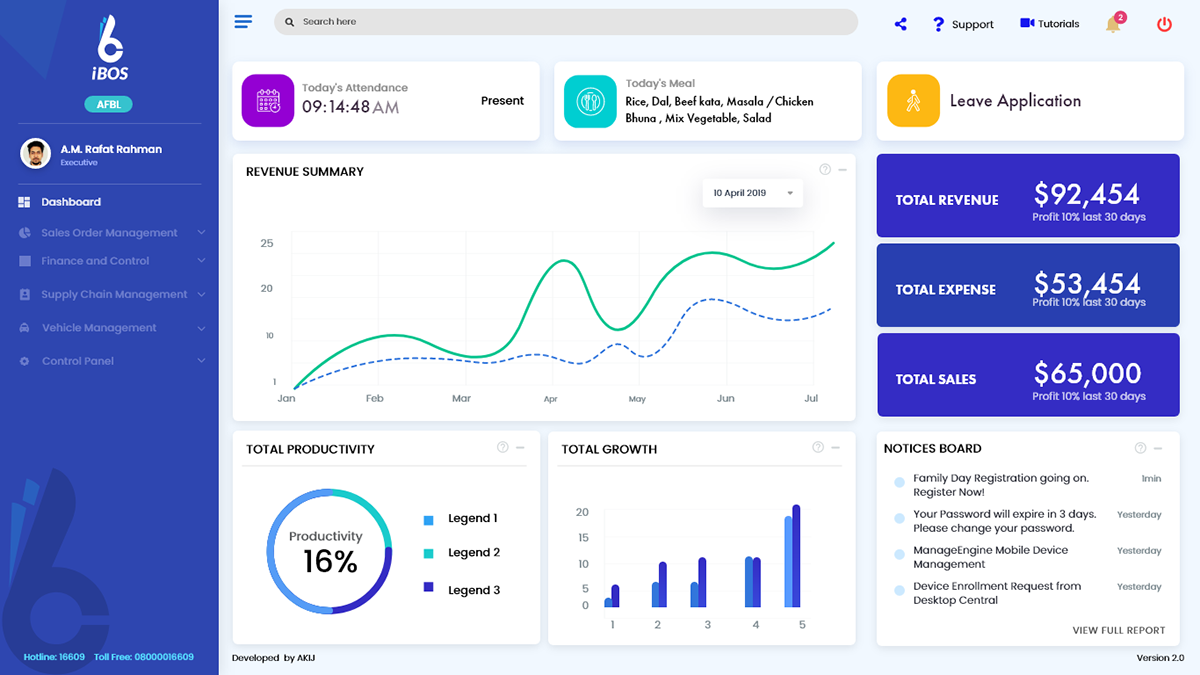
Task: Click the share icon in top bar
Action: click(x=900, y=24)
